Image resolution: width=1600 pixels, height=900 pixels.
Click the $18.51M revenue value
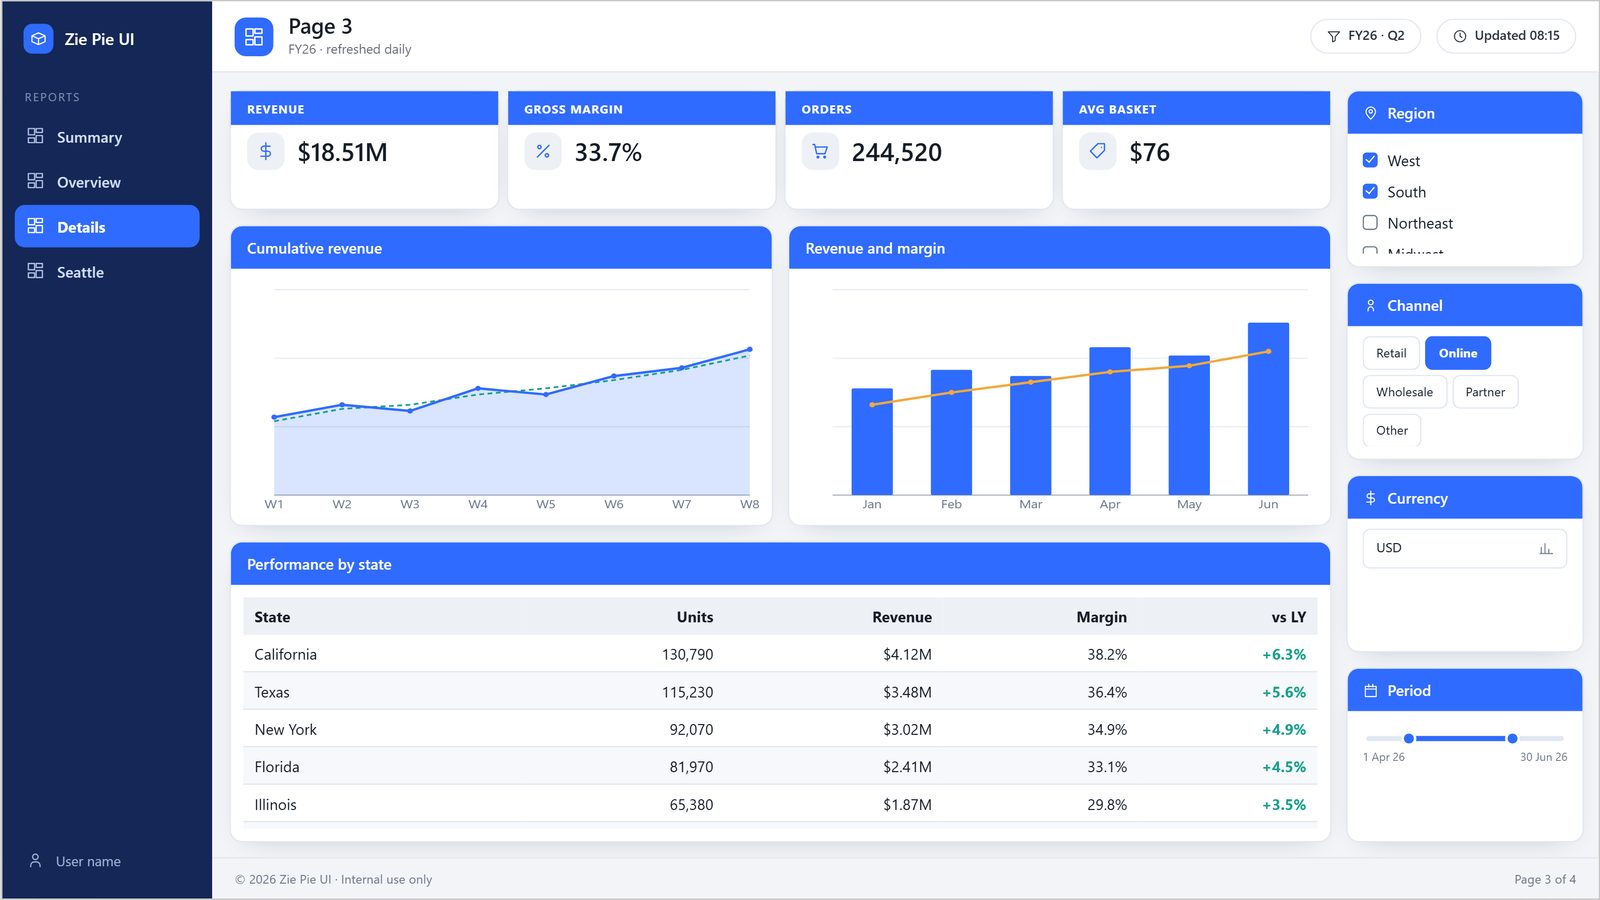pos(342,152)
